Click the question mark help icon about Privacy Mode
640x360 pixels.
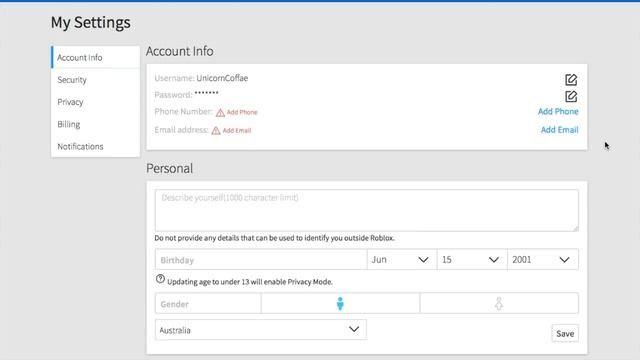point(160,279)
